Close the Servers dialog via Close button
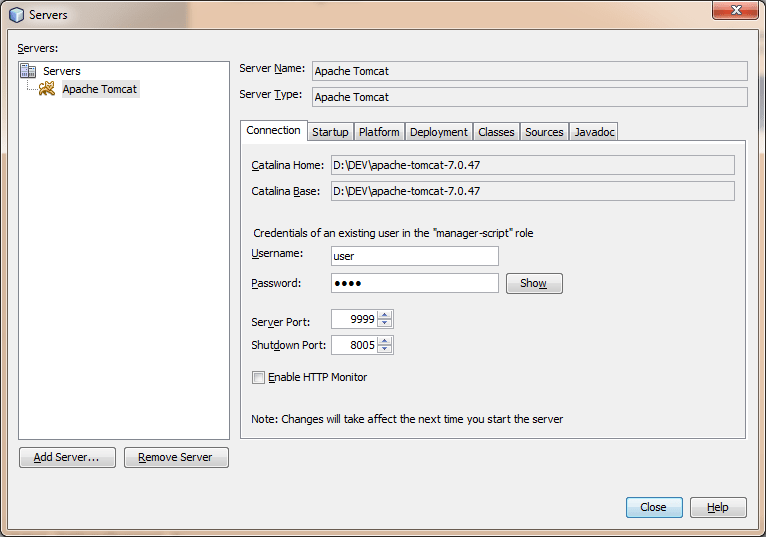Image resolution: width=766 pixels, height=537 pixels. [654, 507]
